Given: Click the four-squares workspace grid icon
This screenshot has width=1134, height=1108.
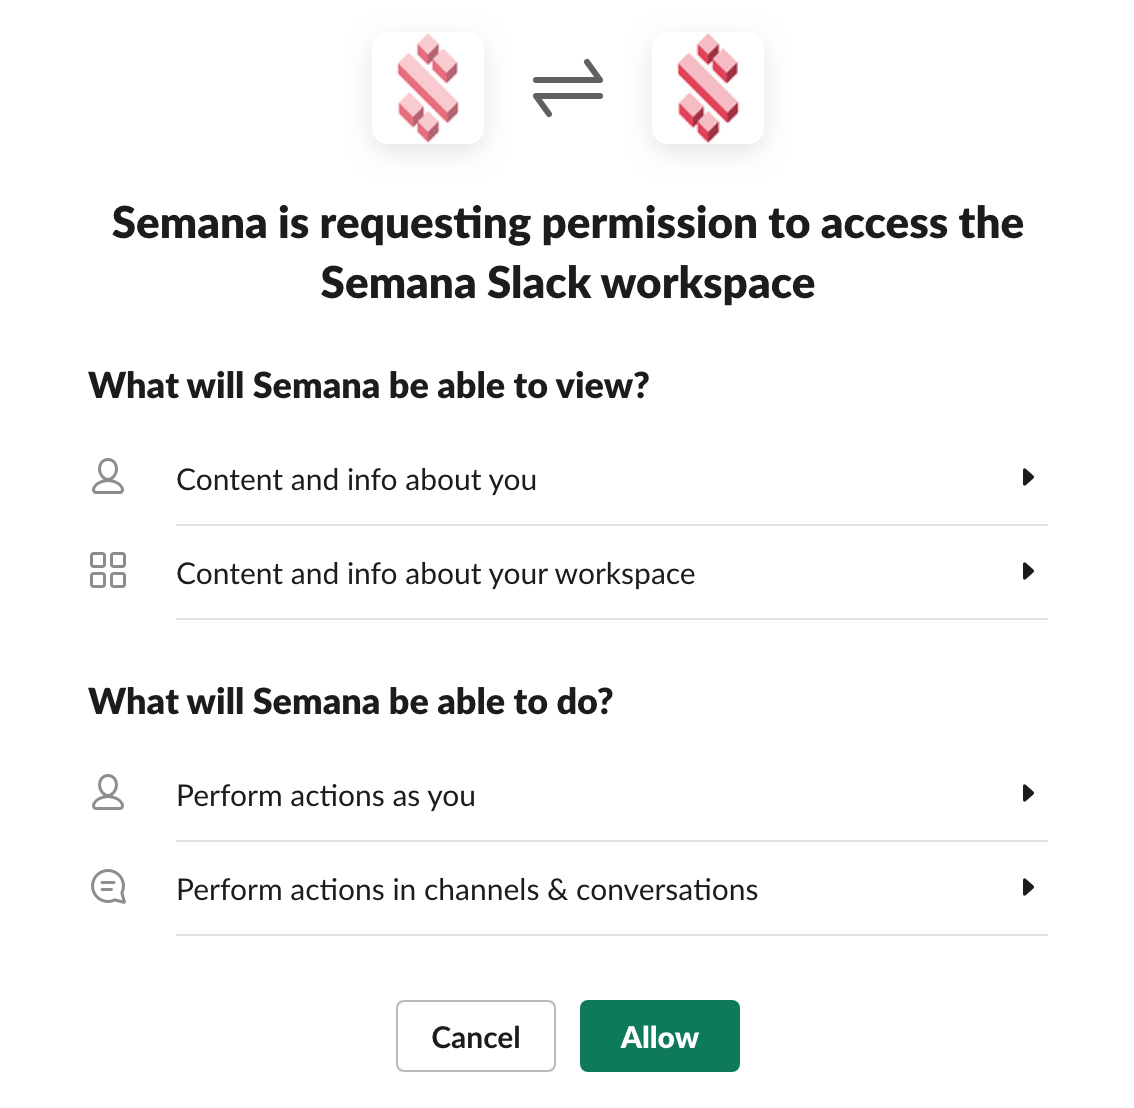Looking at the screenshot, I should click(108, 570).
